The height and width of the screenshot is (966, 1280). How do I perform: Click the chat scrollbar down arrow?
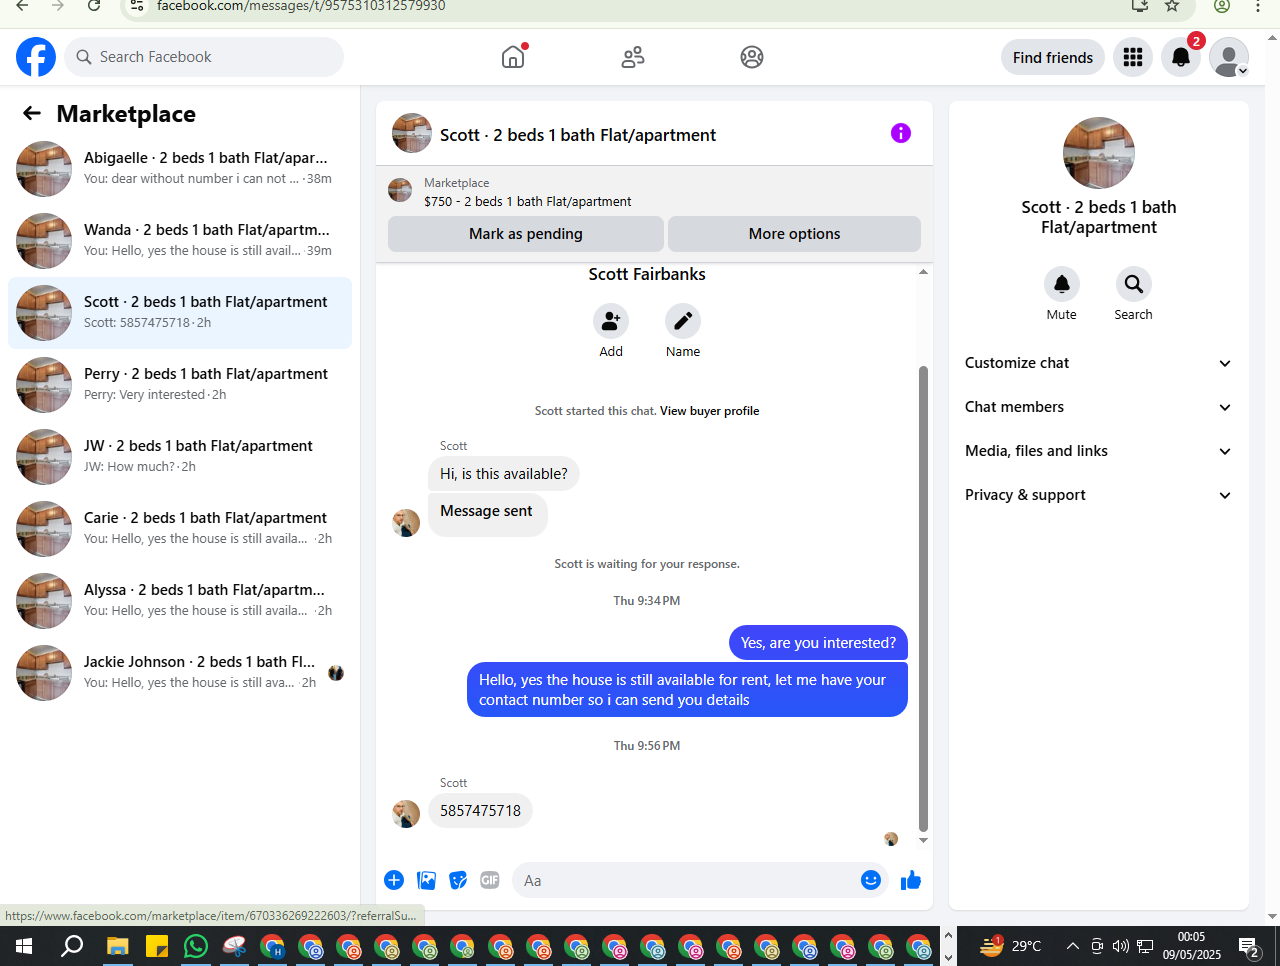(x=923, y=840)
